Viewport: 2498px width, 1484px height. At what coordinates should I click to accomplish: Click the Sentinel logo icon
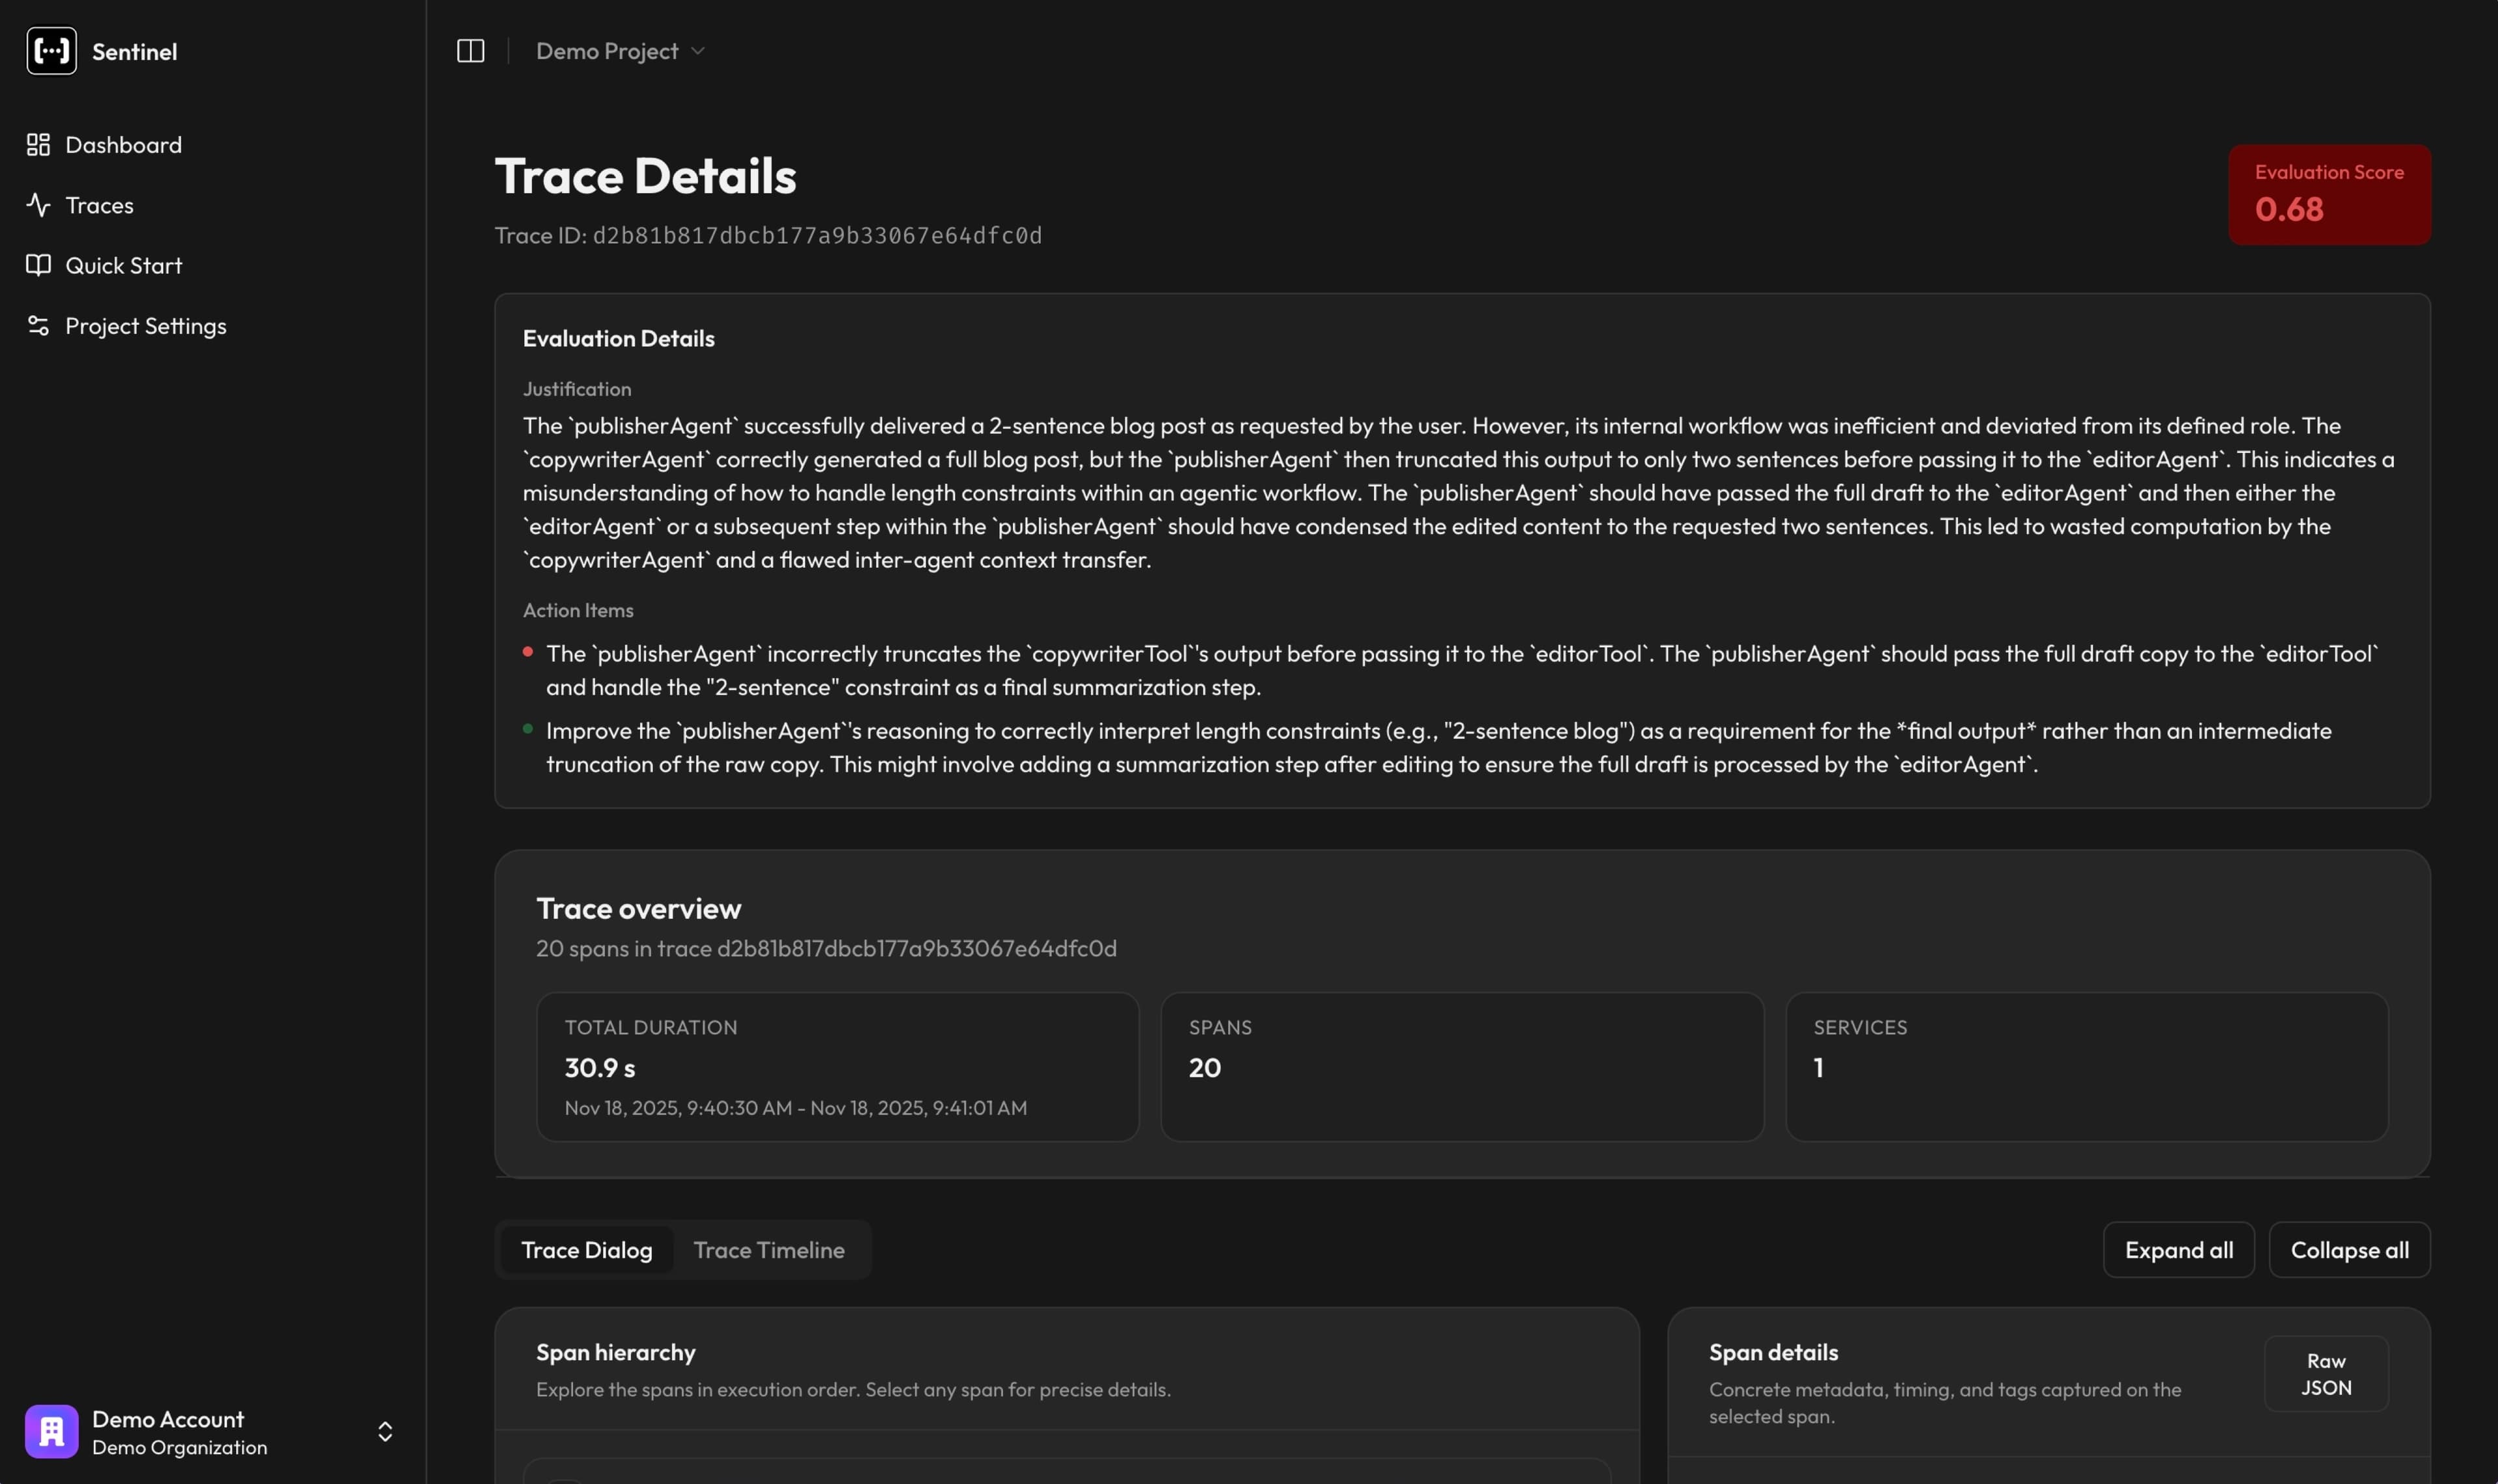(x=51, y=51)
